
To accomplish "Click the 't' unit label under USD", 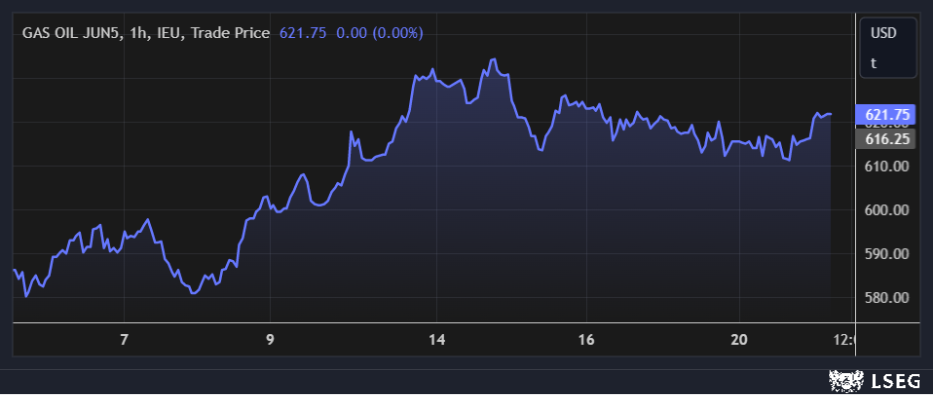I will (873, 63).
